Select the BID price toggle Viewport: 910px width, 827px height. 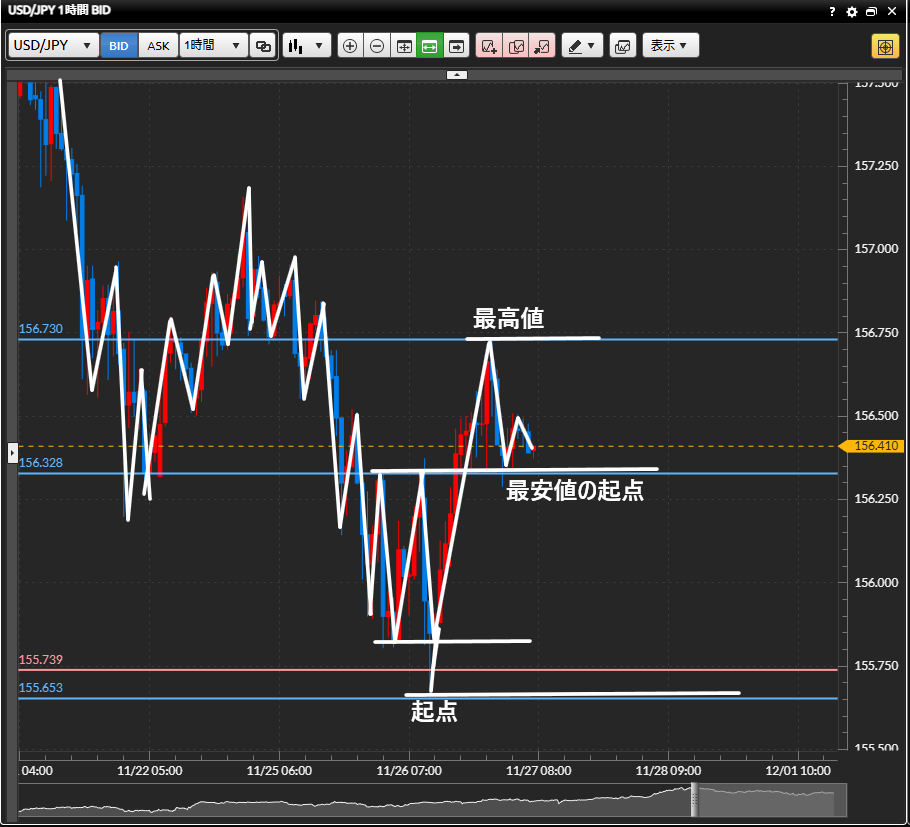coord(119,46)
